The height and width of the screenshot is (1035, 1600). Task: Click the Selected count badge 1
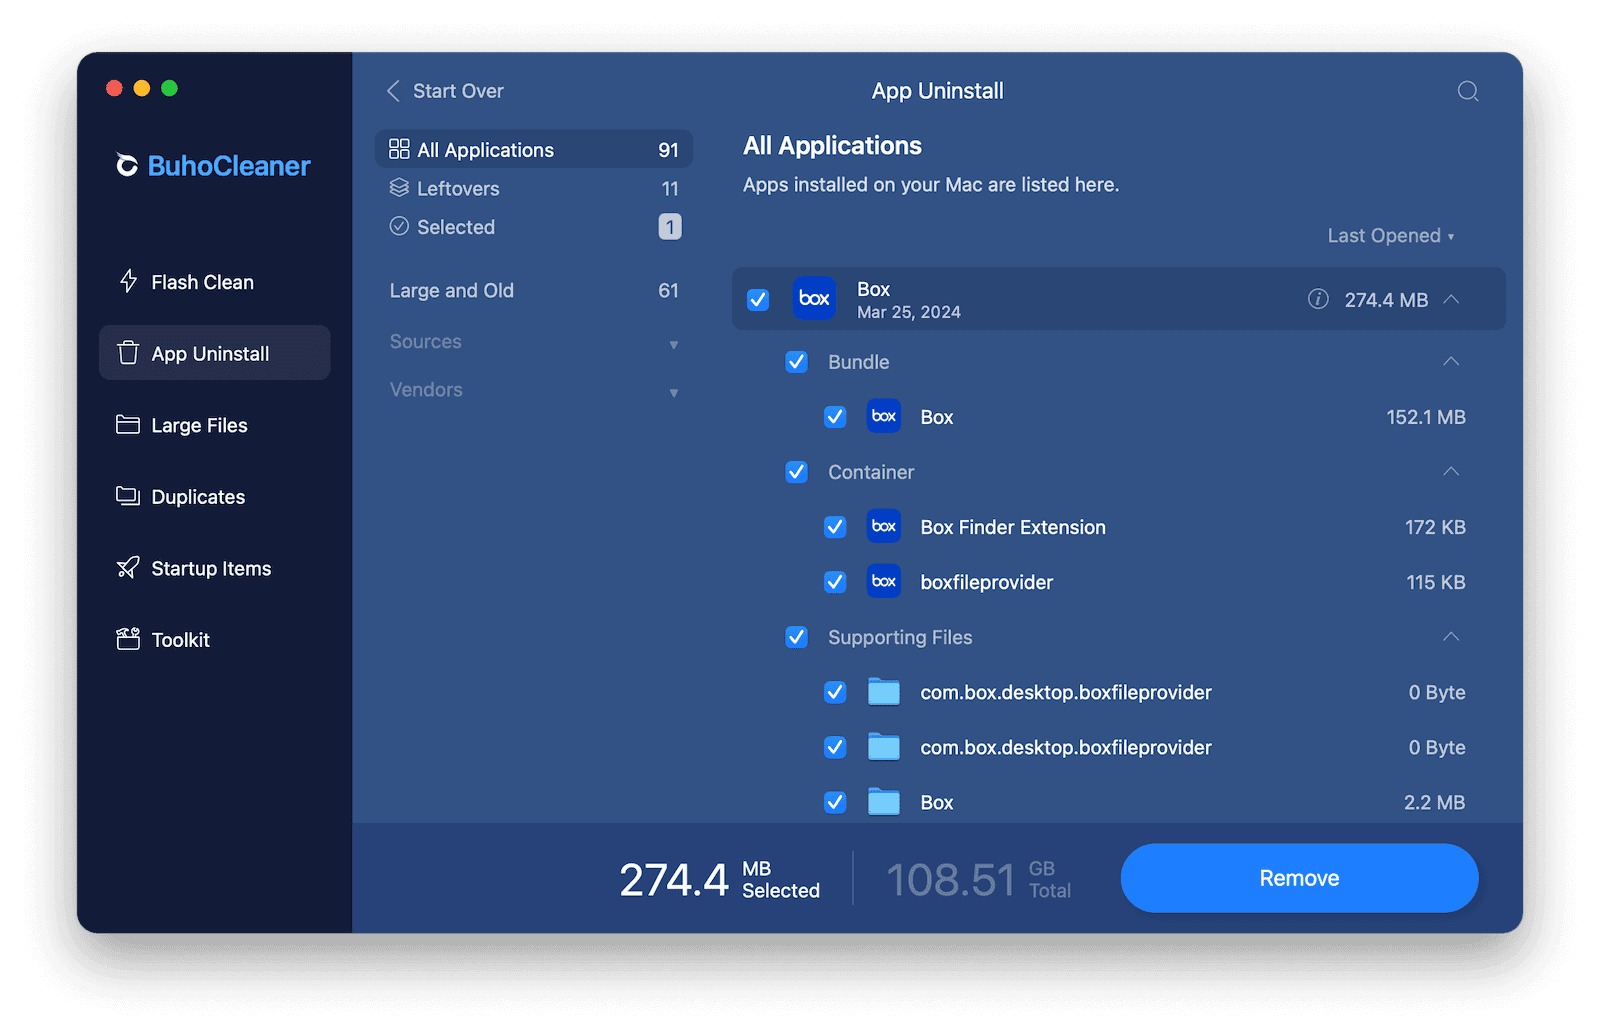669,227
